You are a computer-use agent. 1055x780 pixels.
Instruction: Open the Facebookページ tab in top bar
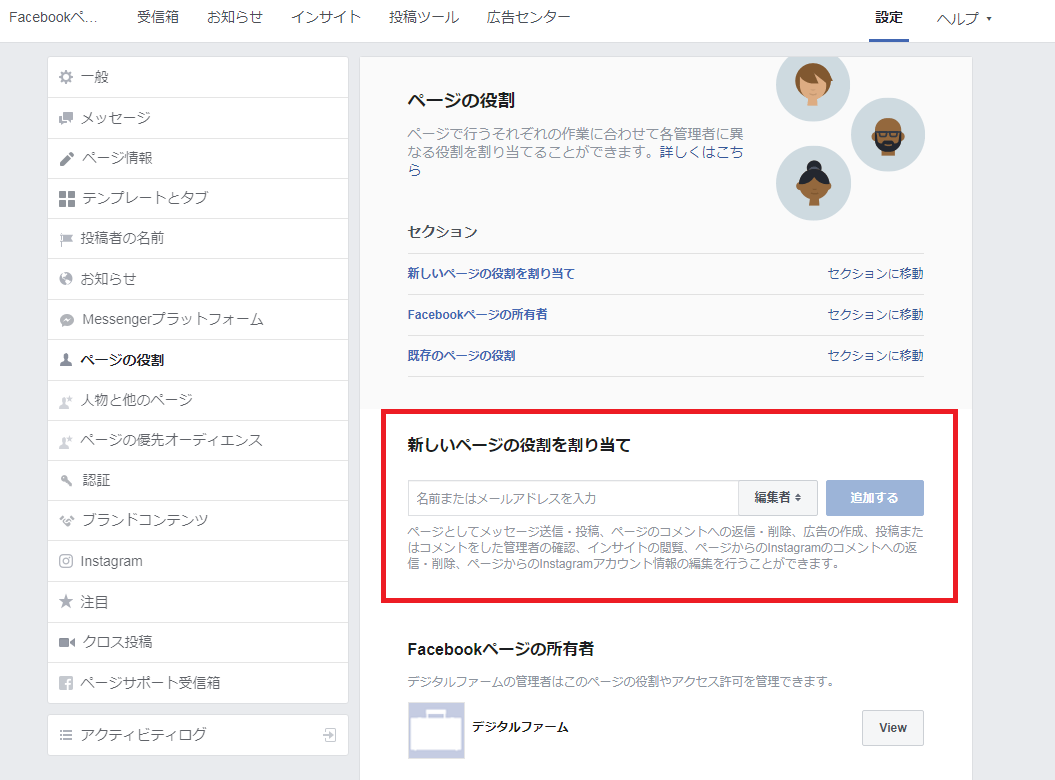pyautogui.click(x=53, y=17)
